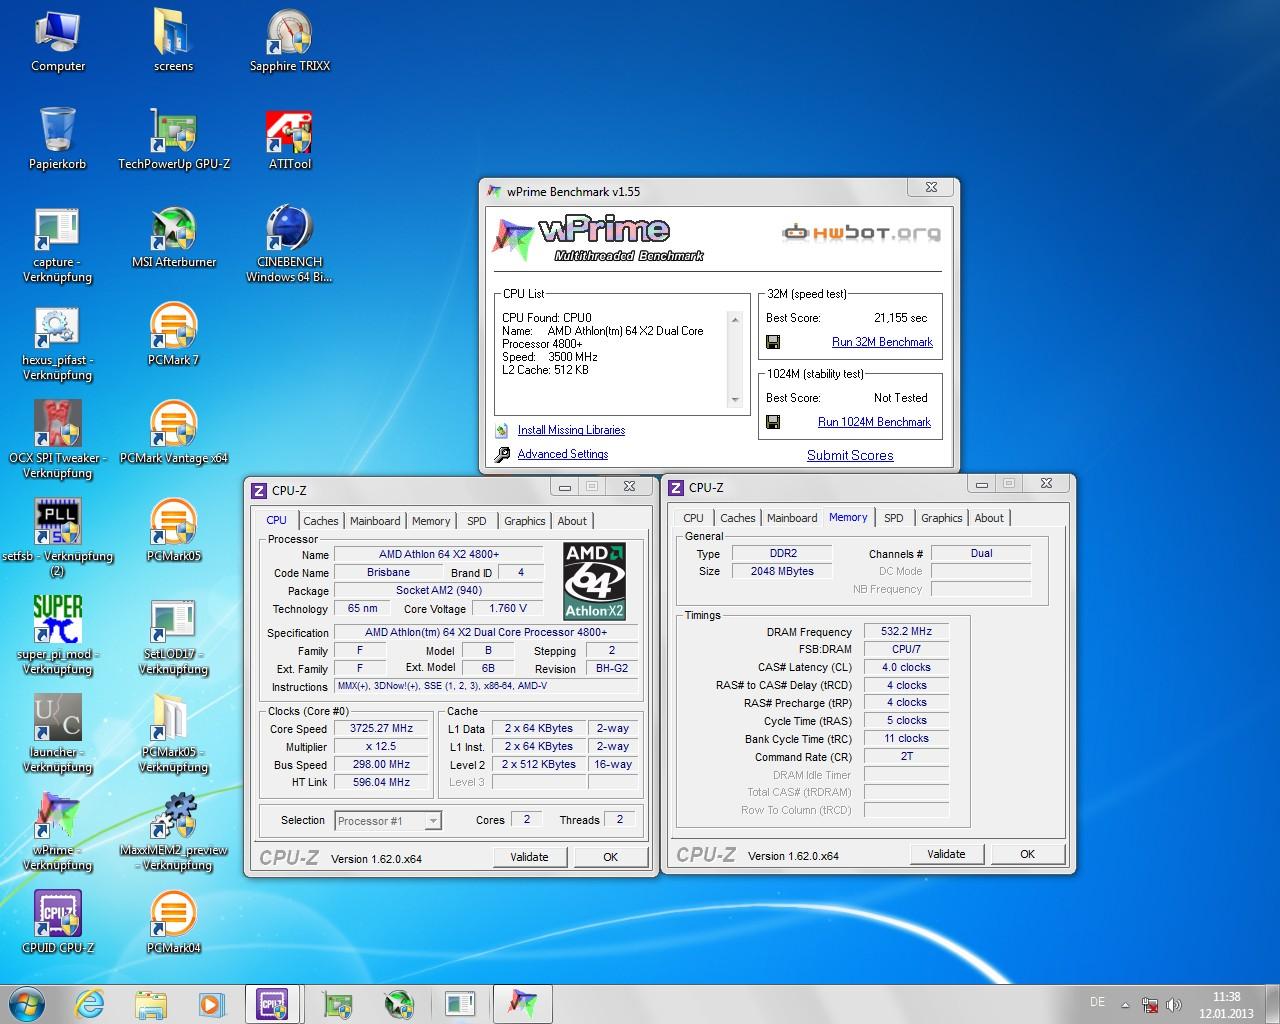Click volume icon in system tray
This screenshot has width=1280, height=1024.
1174,1005
